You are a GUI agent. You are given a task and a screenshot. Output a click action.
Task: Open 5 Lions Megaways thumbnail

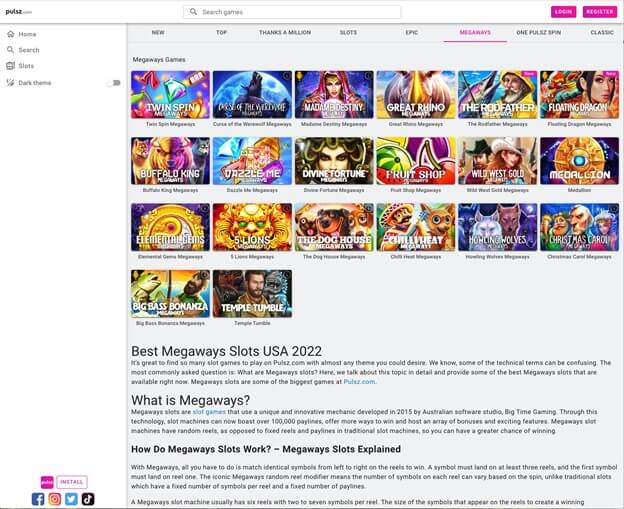pos(252,227)
